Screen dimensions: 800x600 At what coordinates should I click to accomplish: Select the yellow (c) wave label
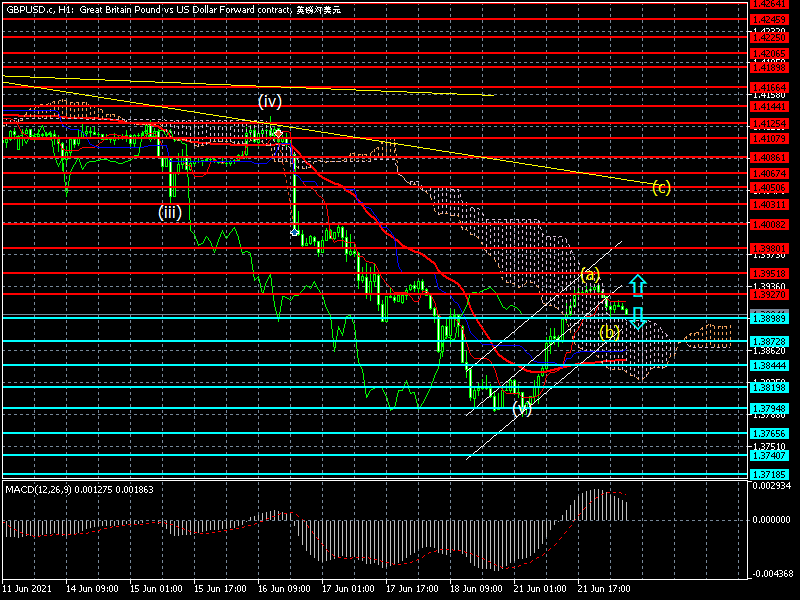tap(661, 188)
